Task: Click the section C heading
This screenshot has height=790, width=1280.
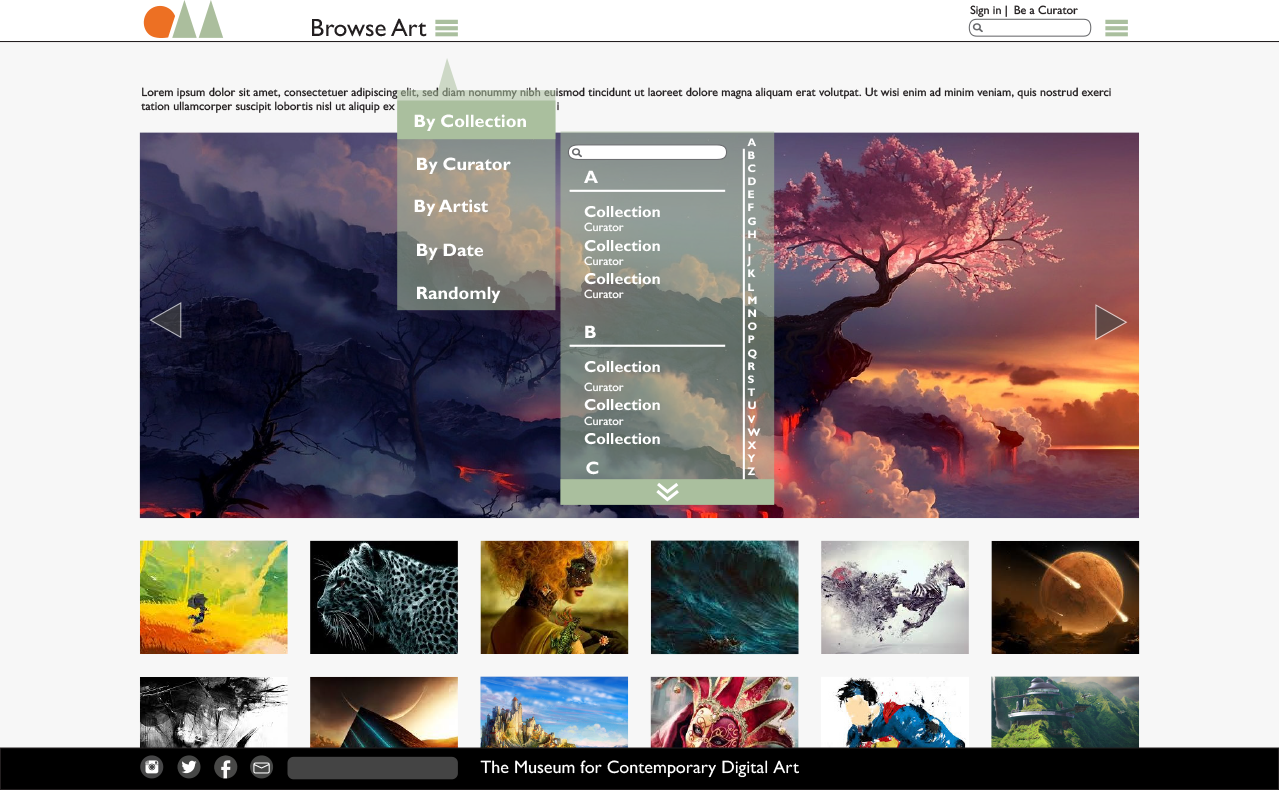Action: point(592,468)
